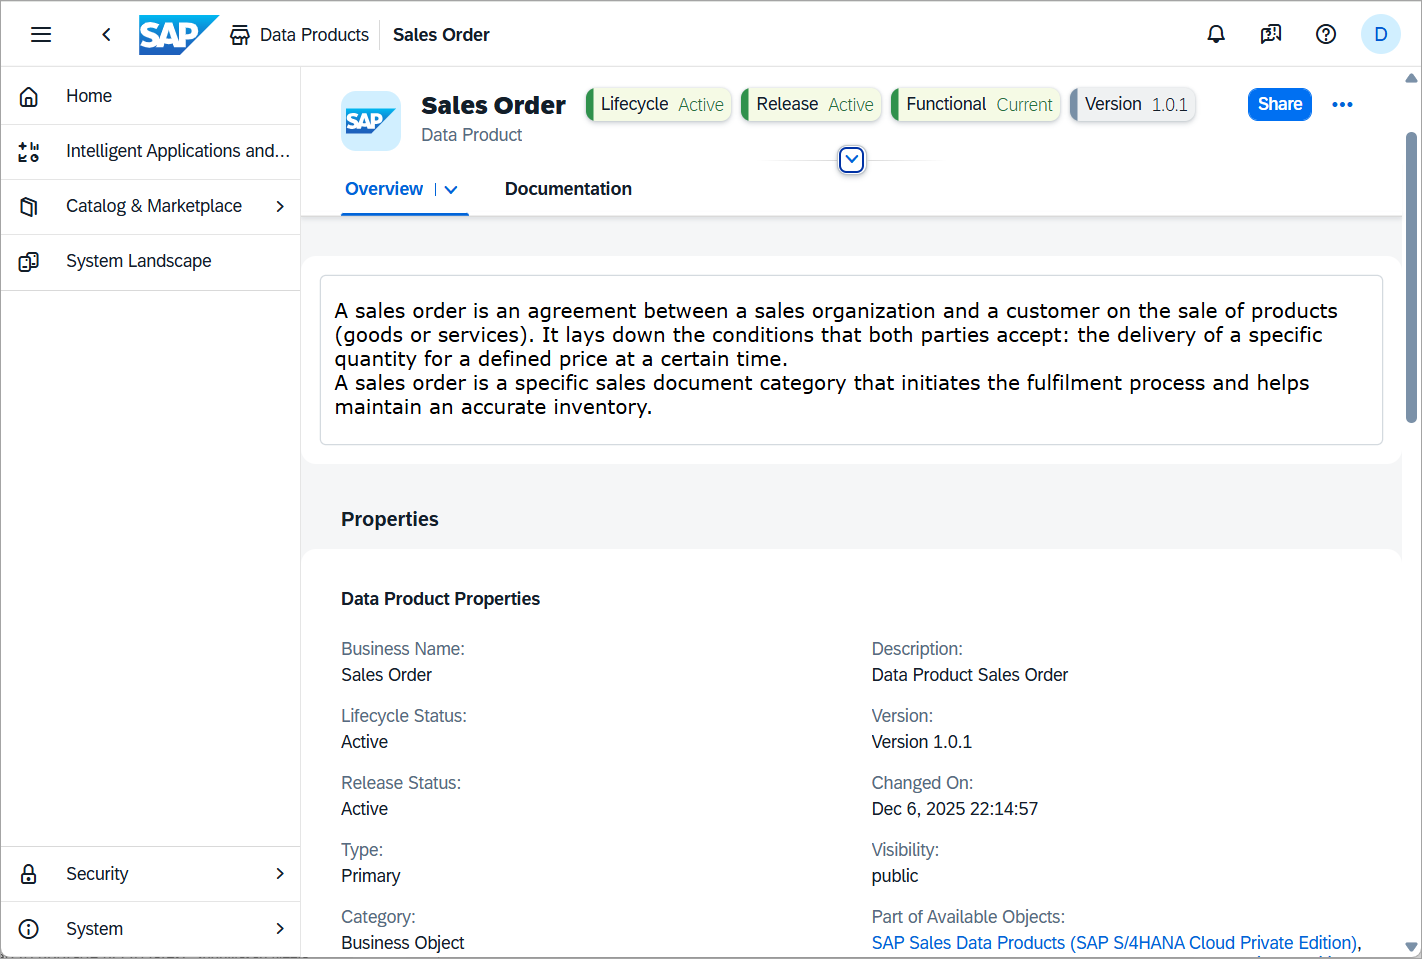Click the Security lock icon
This screenshot has height=959, width=1422.
pos(29,874)
